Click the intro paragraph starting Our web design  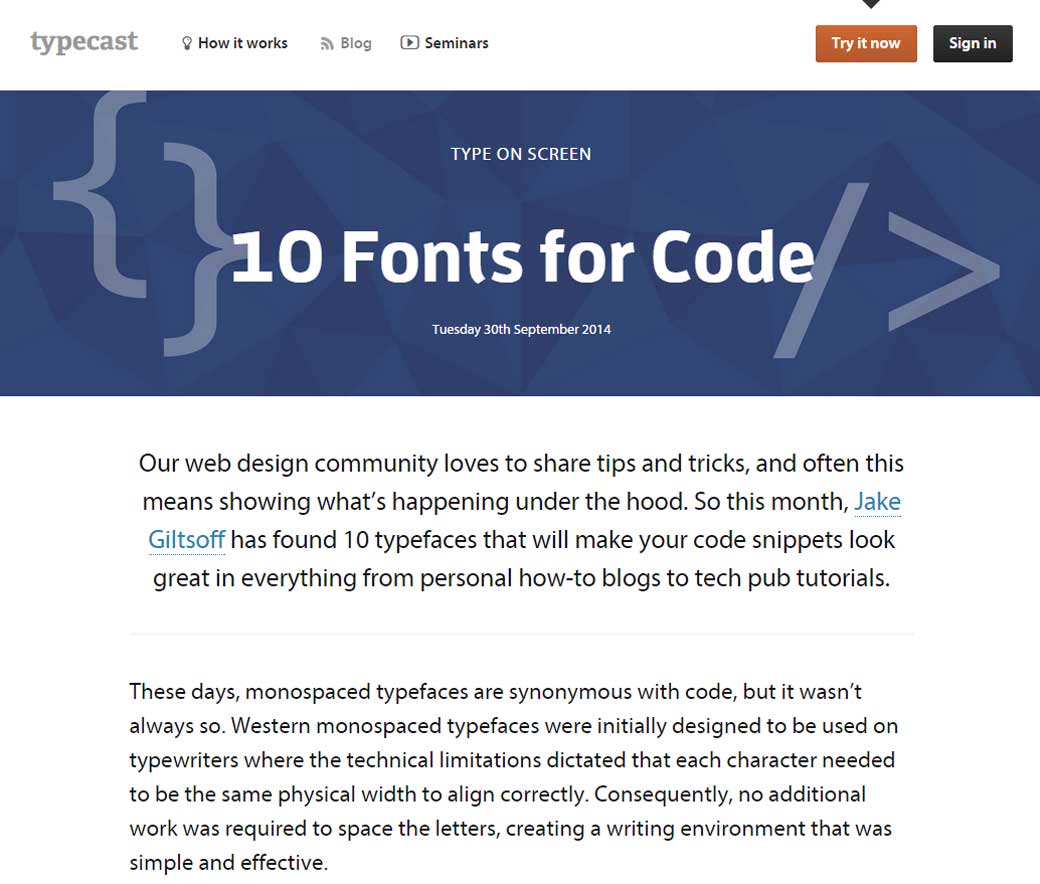coord(521,520)
